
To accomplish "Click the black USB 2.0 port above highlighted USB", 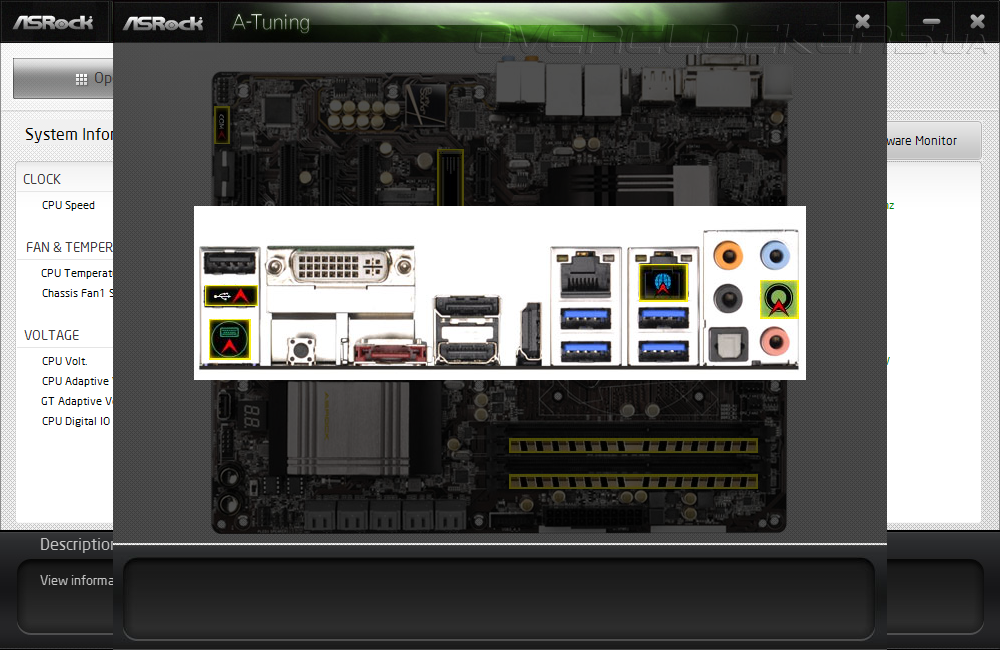I will point(230,262).
